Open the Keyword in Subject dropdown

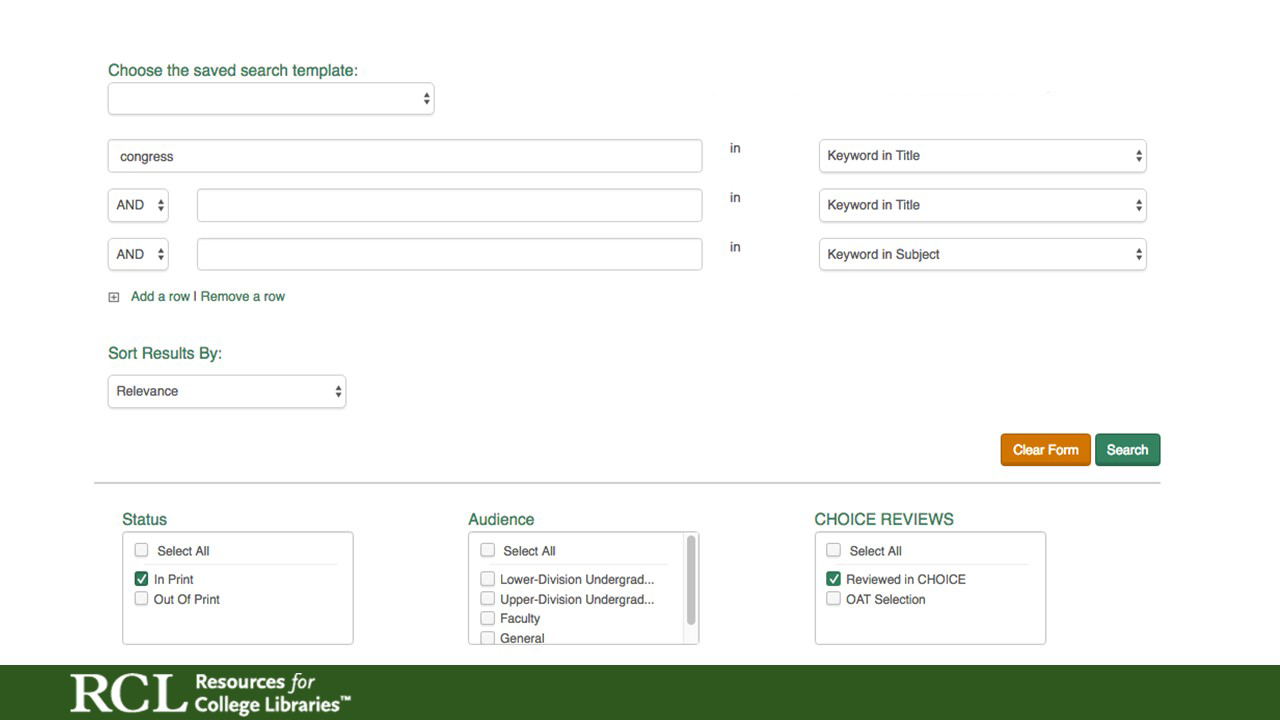tap(982, 254)
